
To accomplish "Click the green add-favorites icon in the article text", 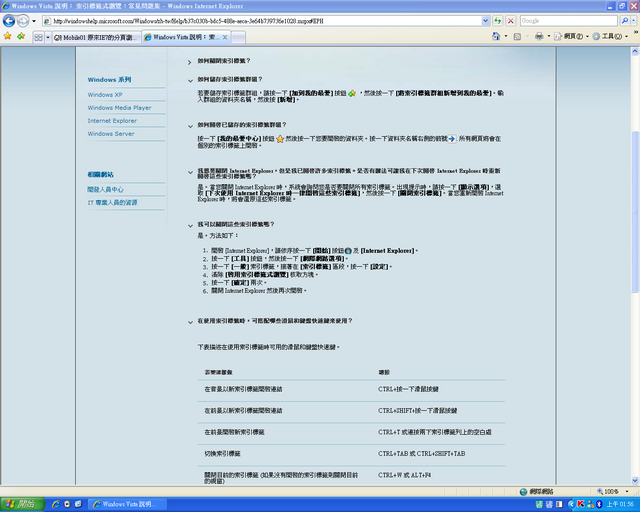I will 352,93.
